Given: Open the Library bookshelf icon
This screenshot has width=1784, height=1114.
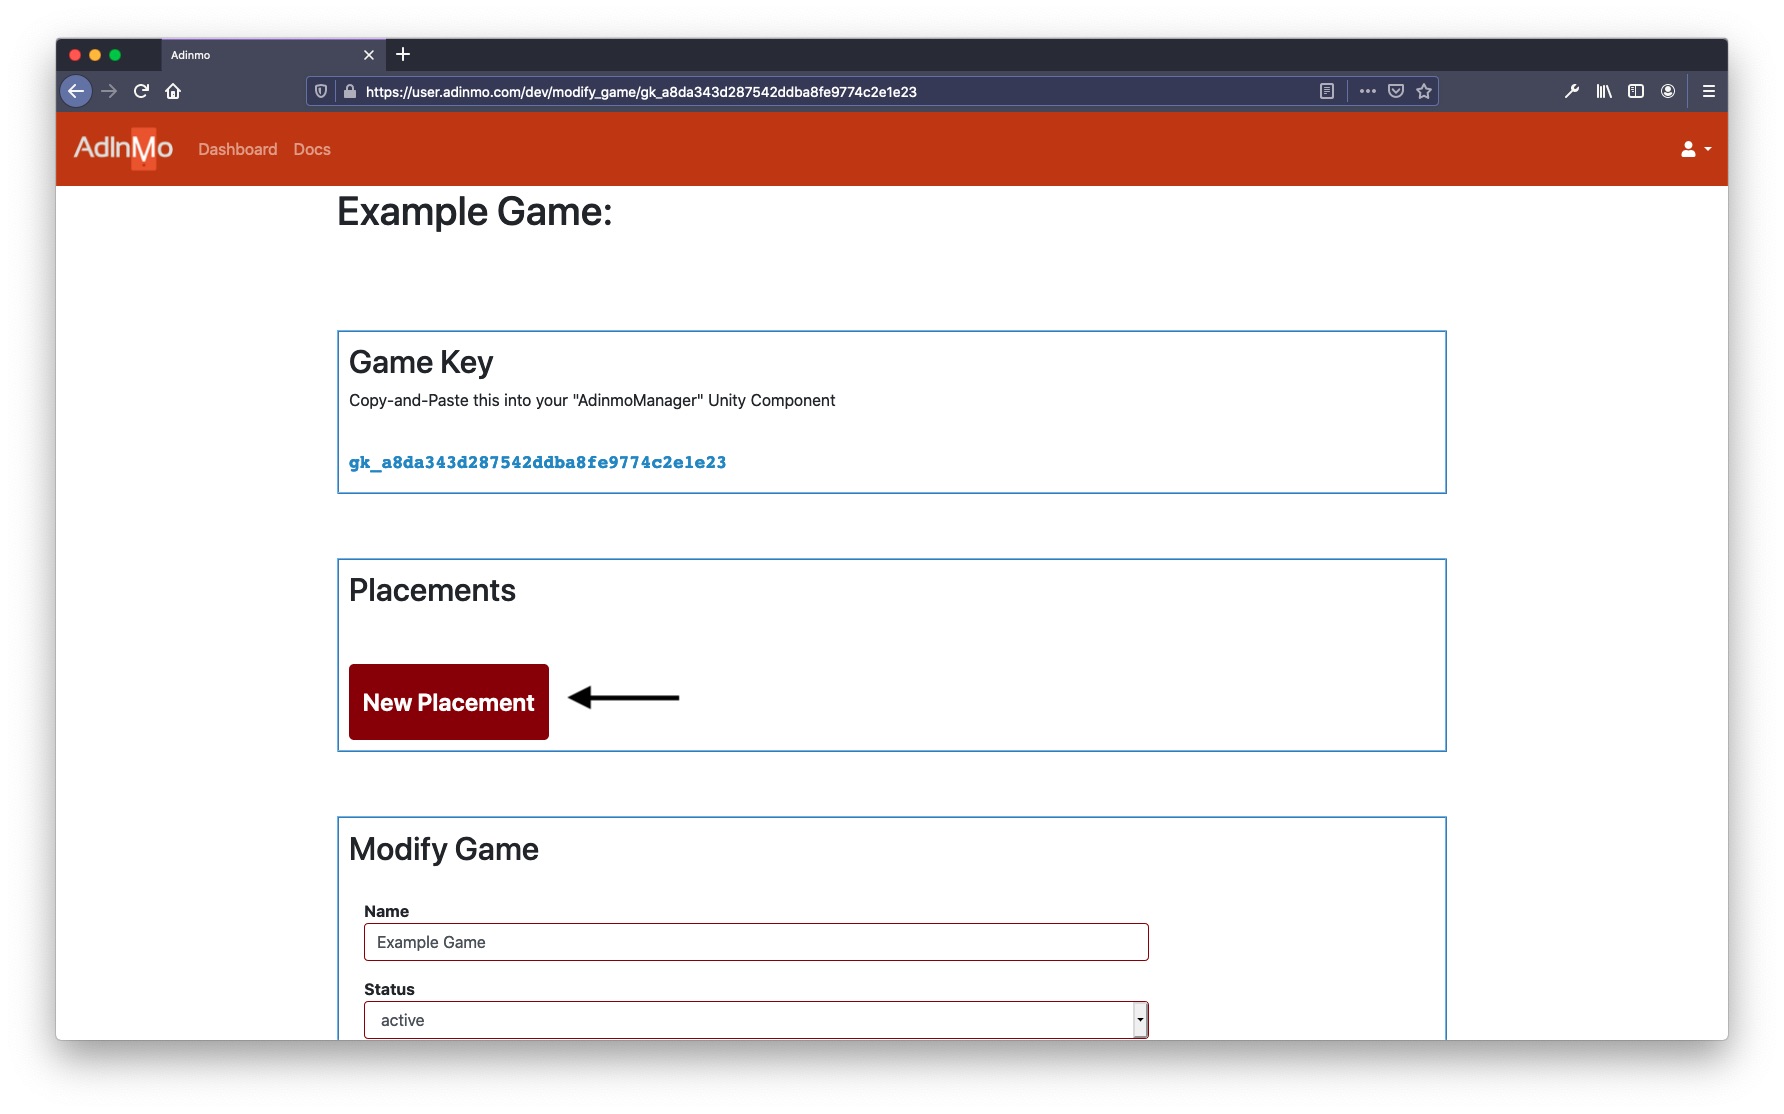Looking at the screenshot, I should point(1604,91).
